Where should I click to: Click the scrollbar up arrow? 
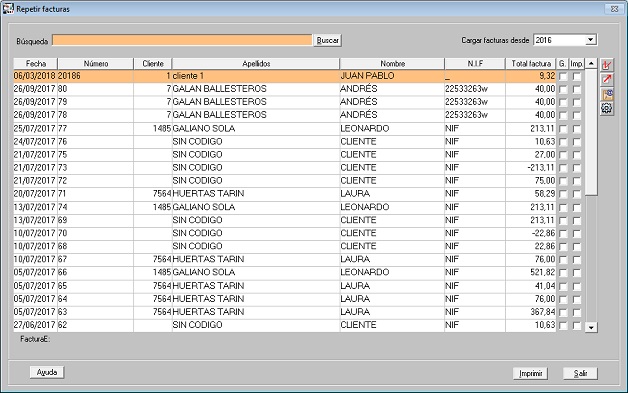(x=591, y=64)
